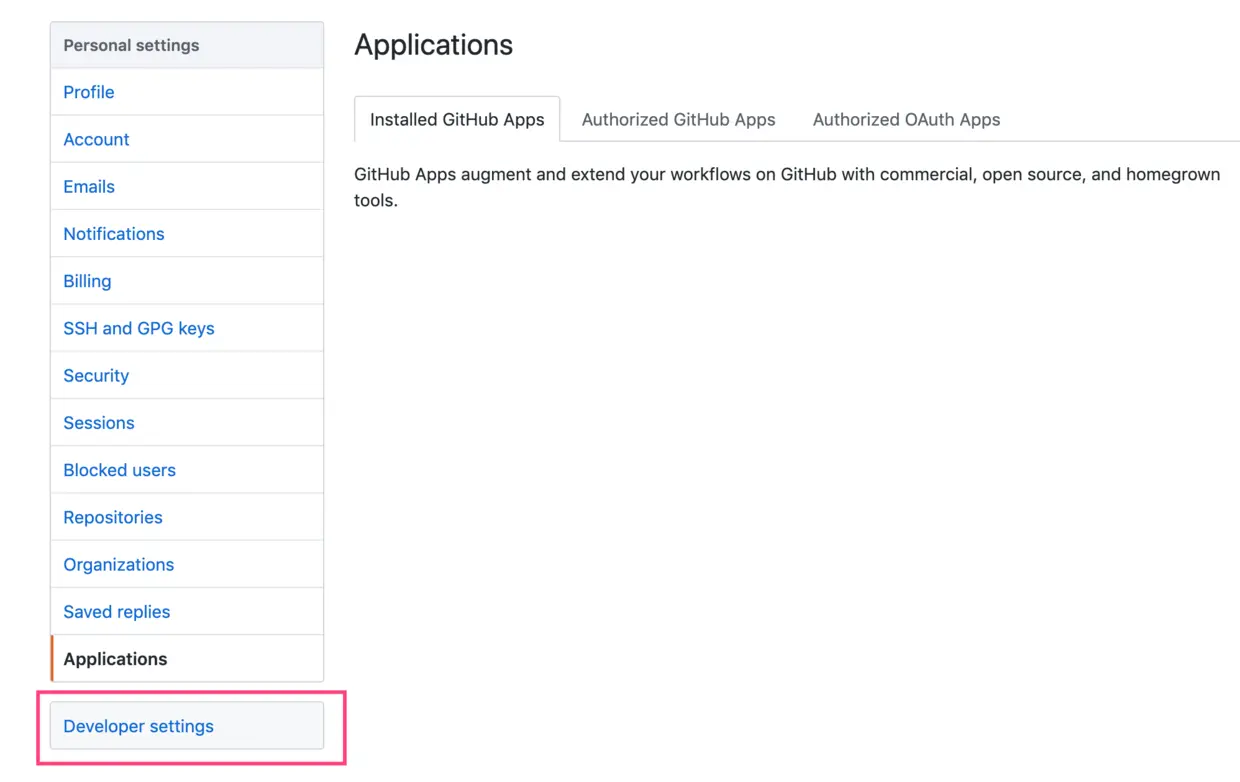Image resolution: width=1240 pixels, height=782 pixels.
Task: Open the Organizations settings link
Action: [x=119, y=565]
